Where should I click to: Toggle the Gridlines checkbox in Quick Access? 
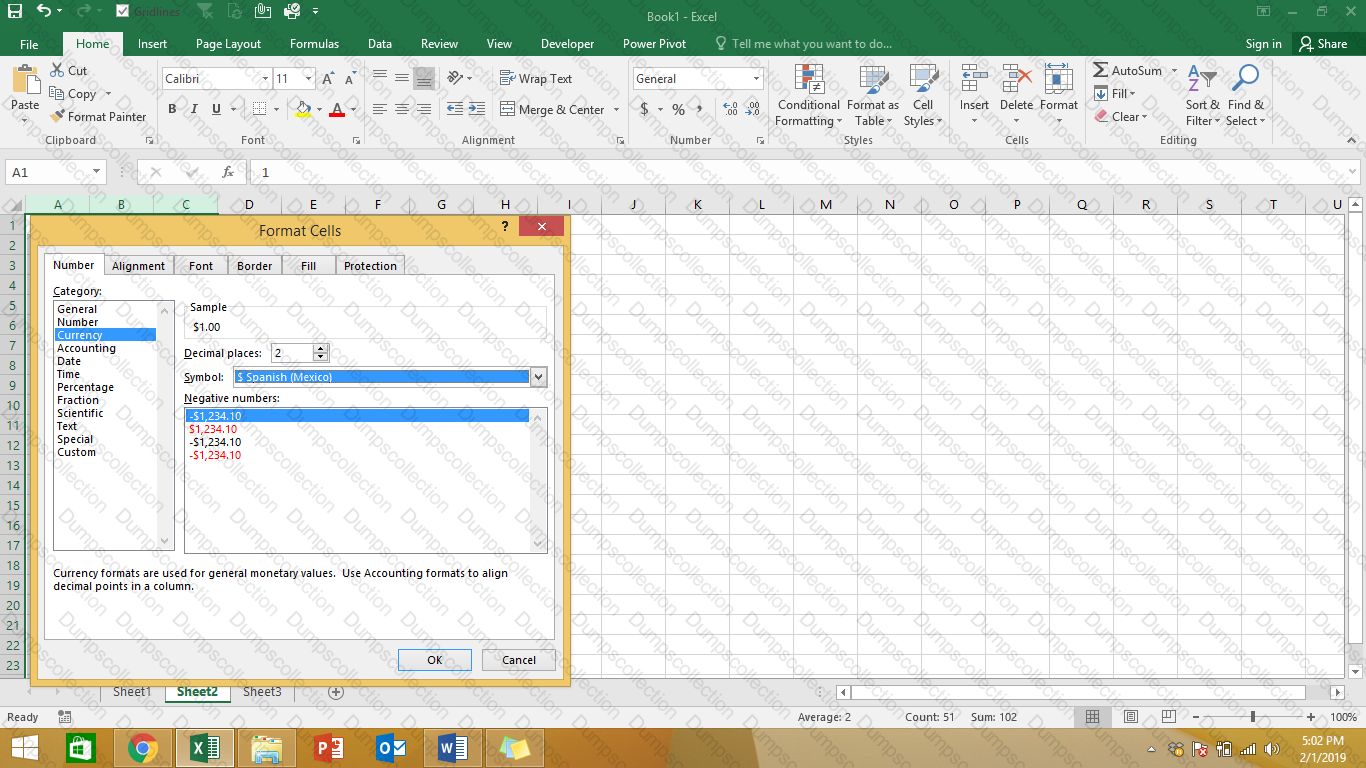pos(122,11)
